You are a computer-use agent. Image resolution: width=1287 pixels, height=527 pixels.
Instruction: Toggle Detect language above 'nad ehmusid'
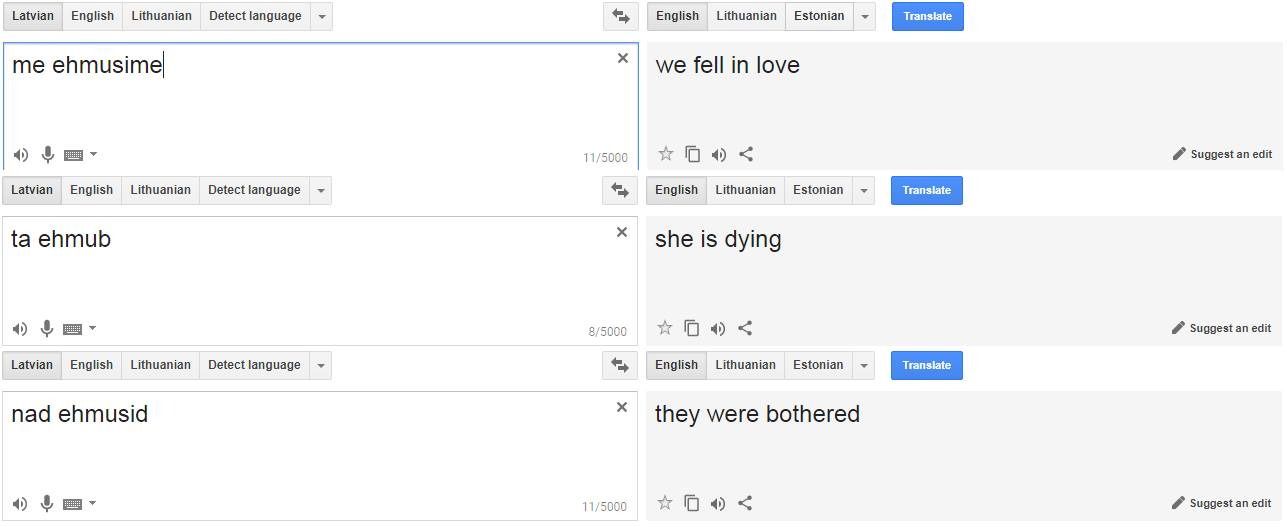(x=254, y=365)
